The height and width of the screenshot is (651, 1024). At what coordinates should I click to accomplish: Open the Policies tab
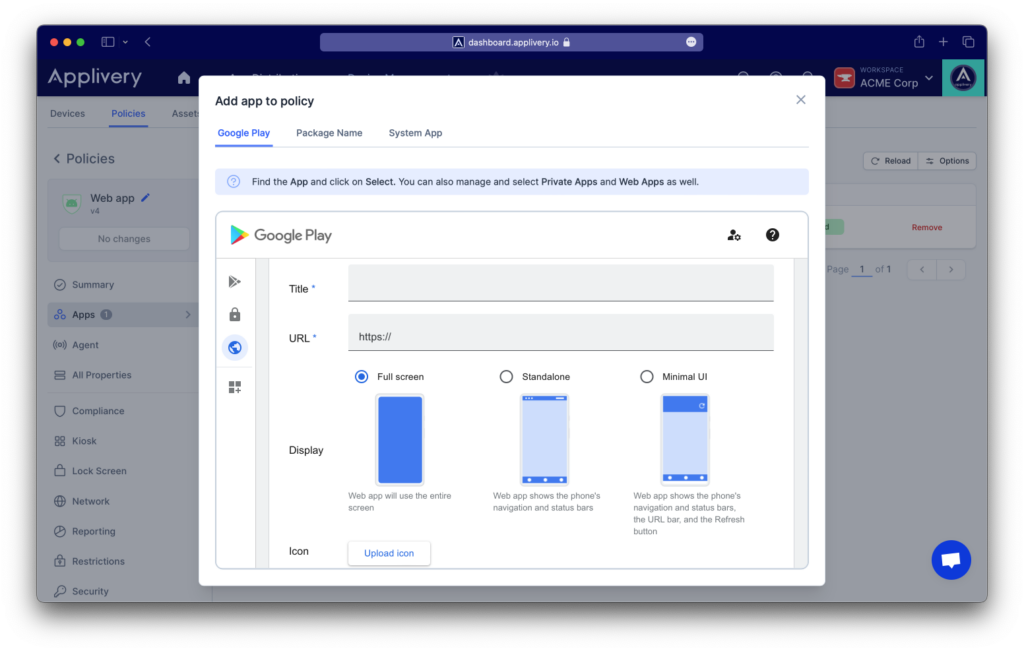coord(128,114)
